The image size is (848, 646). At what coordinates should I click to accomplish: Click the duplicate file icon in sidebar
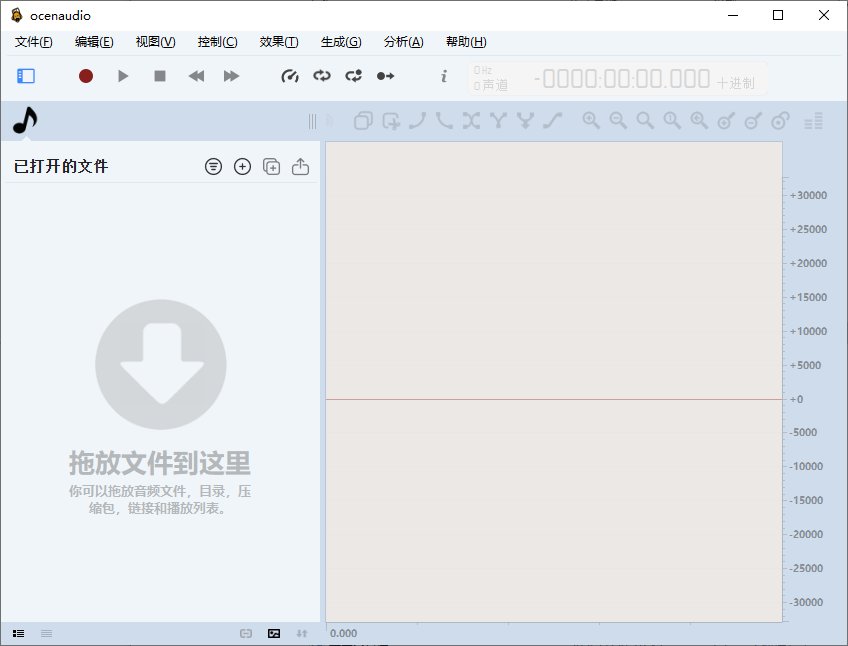[271, 167]
